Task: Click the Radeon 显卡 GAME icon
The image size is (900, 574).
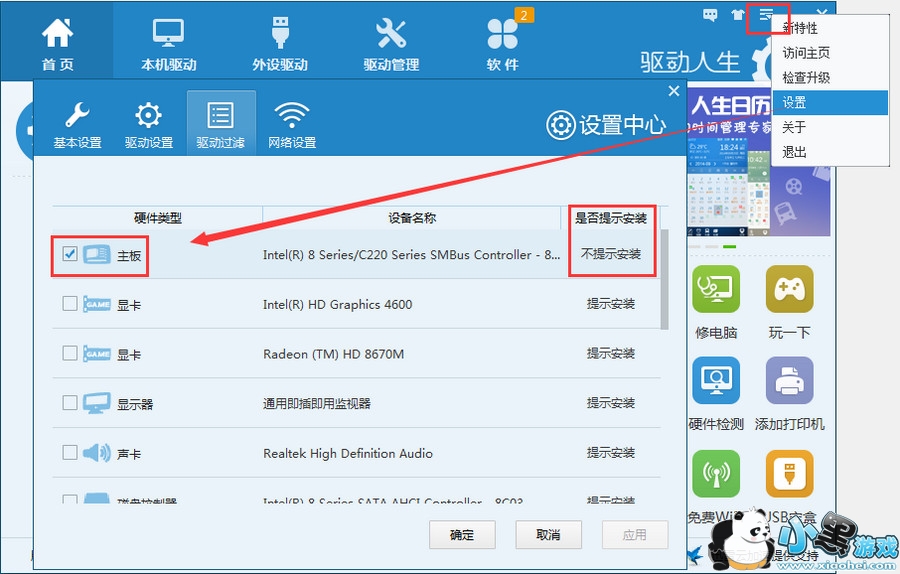Action: 97,354
